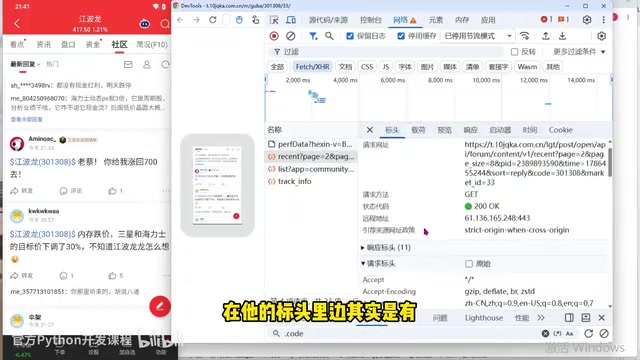The height and width of the screenshot is (360, 640).
Task: Enable the invert filter checkbox
Action: [x=514, y=52]
